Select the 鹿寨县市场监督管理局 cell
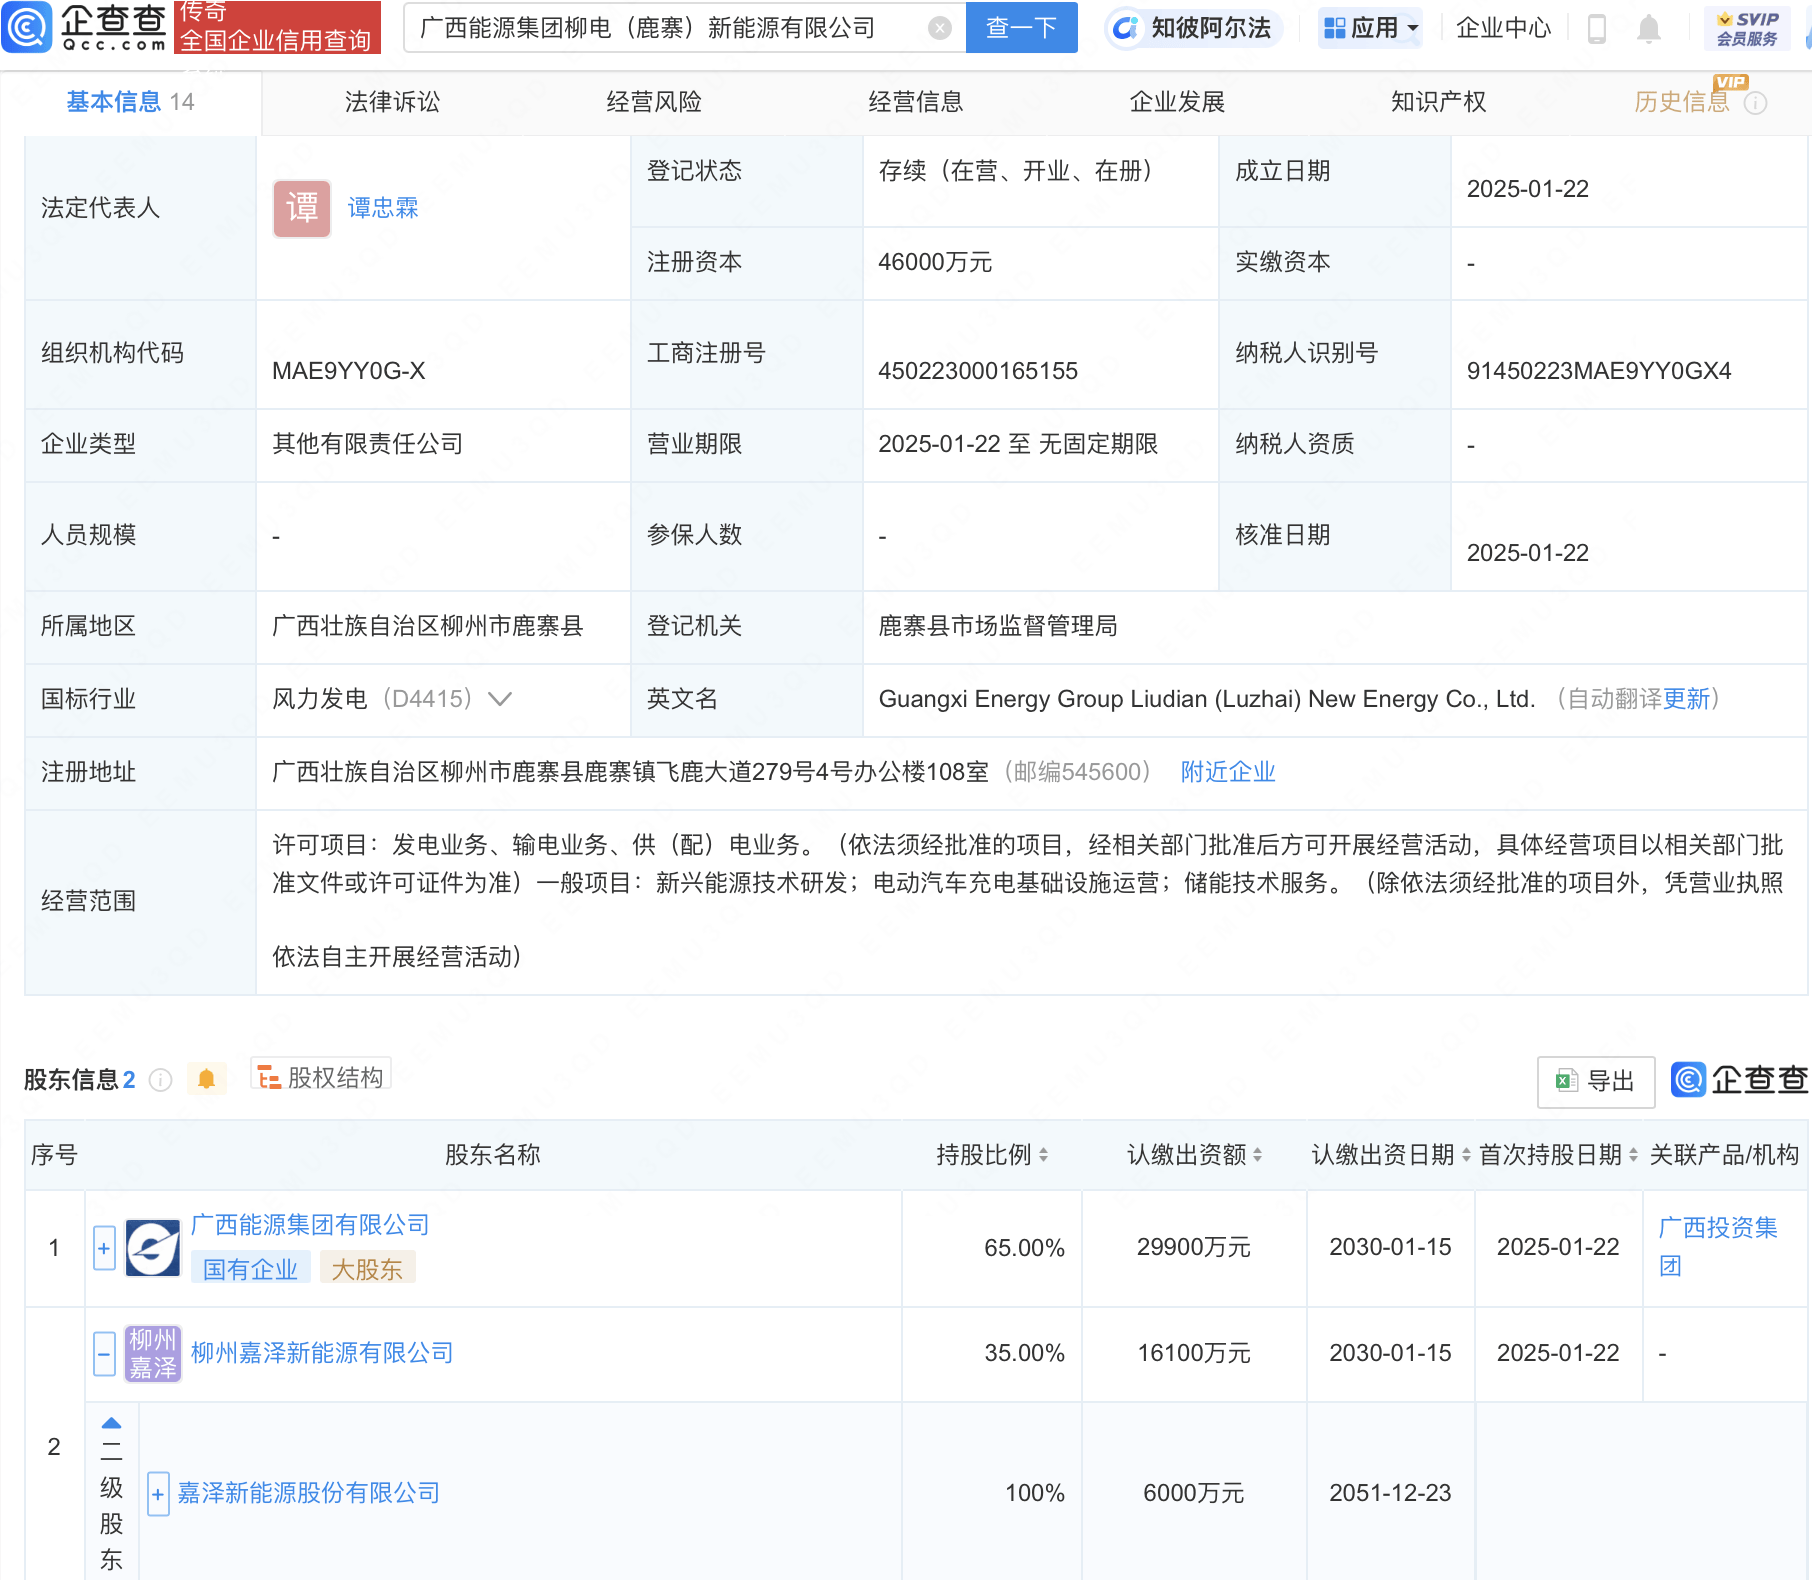This screenshot has height=1580, width=1812. click(x=1334, y=626)
